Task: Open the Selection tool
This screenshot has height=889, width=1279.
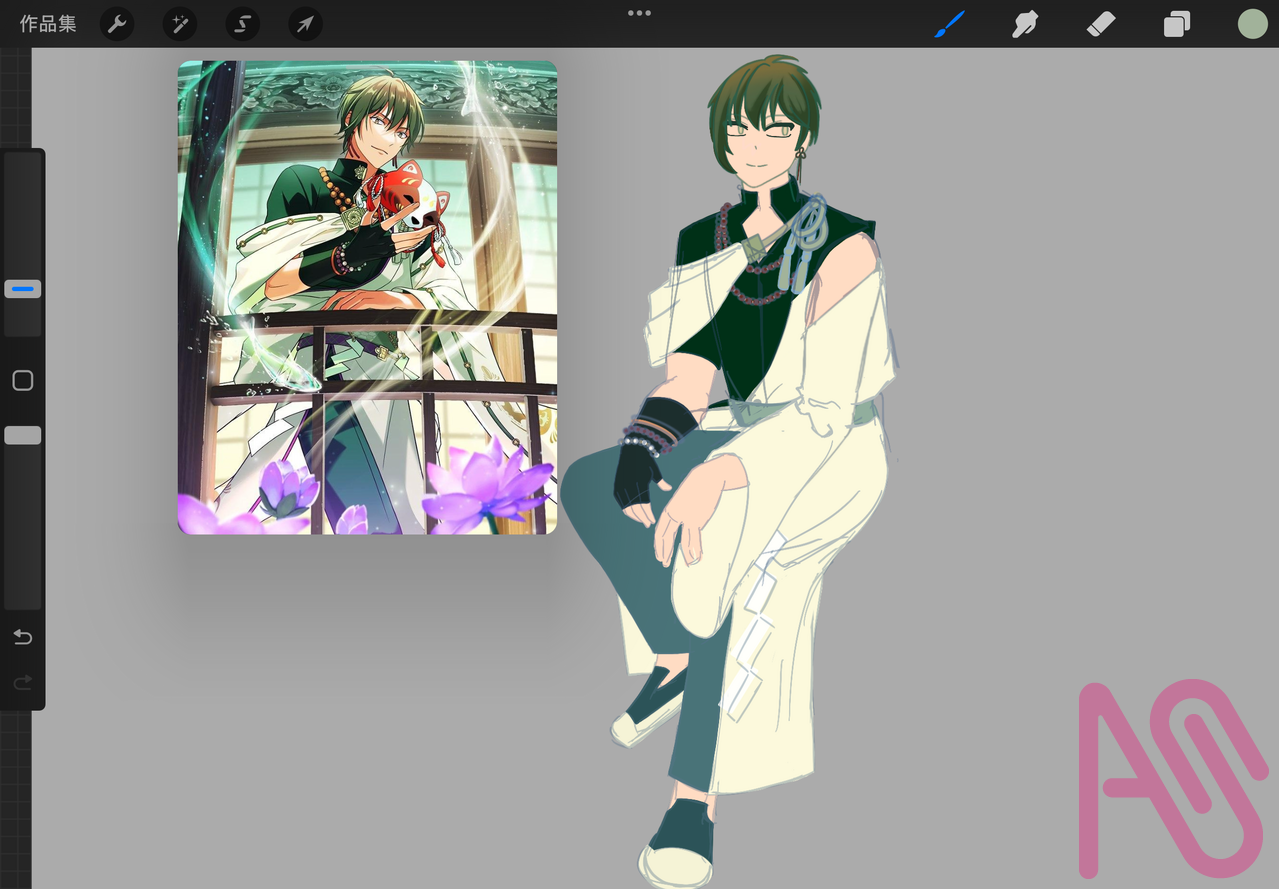Action: [242, 23]
